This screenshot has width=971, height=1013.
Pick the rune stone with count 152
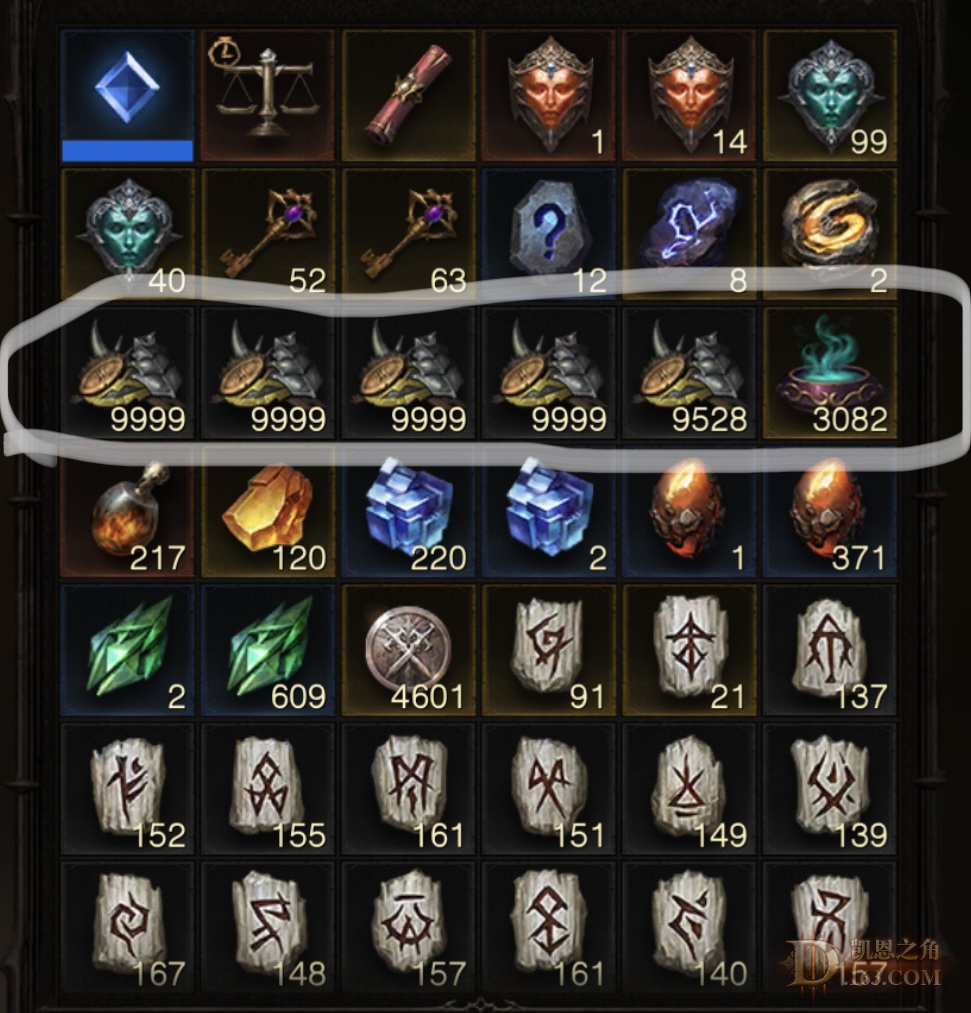point(127,788)
